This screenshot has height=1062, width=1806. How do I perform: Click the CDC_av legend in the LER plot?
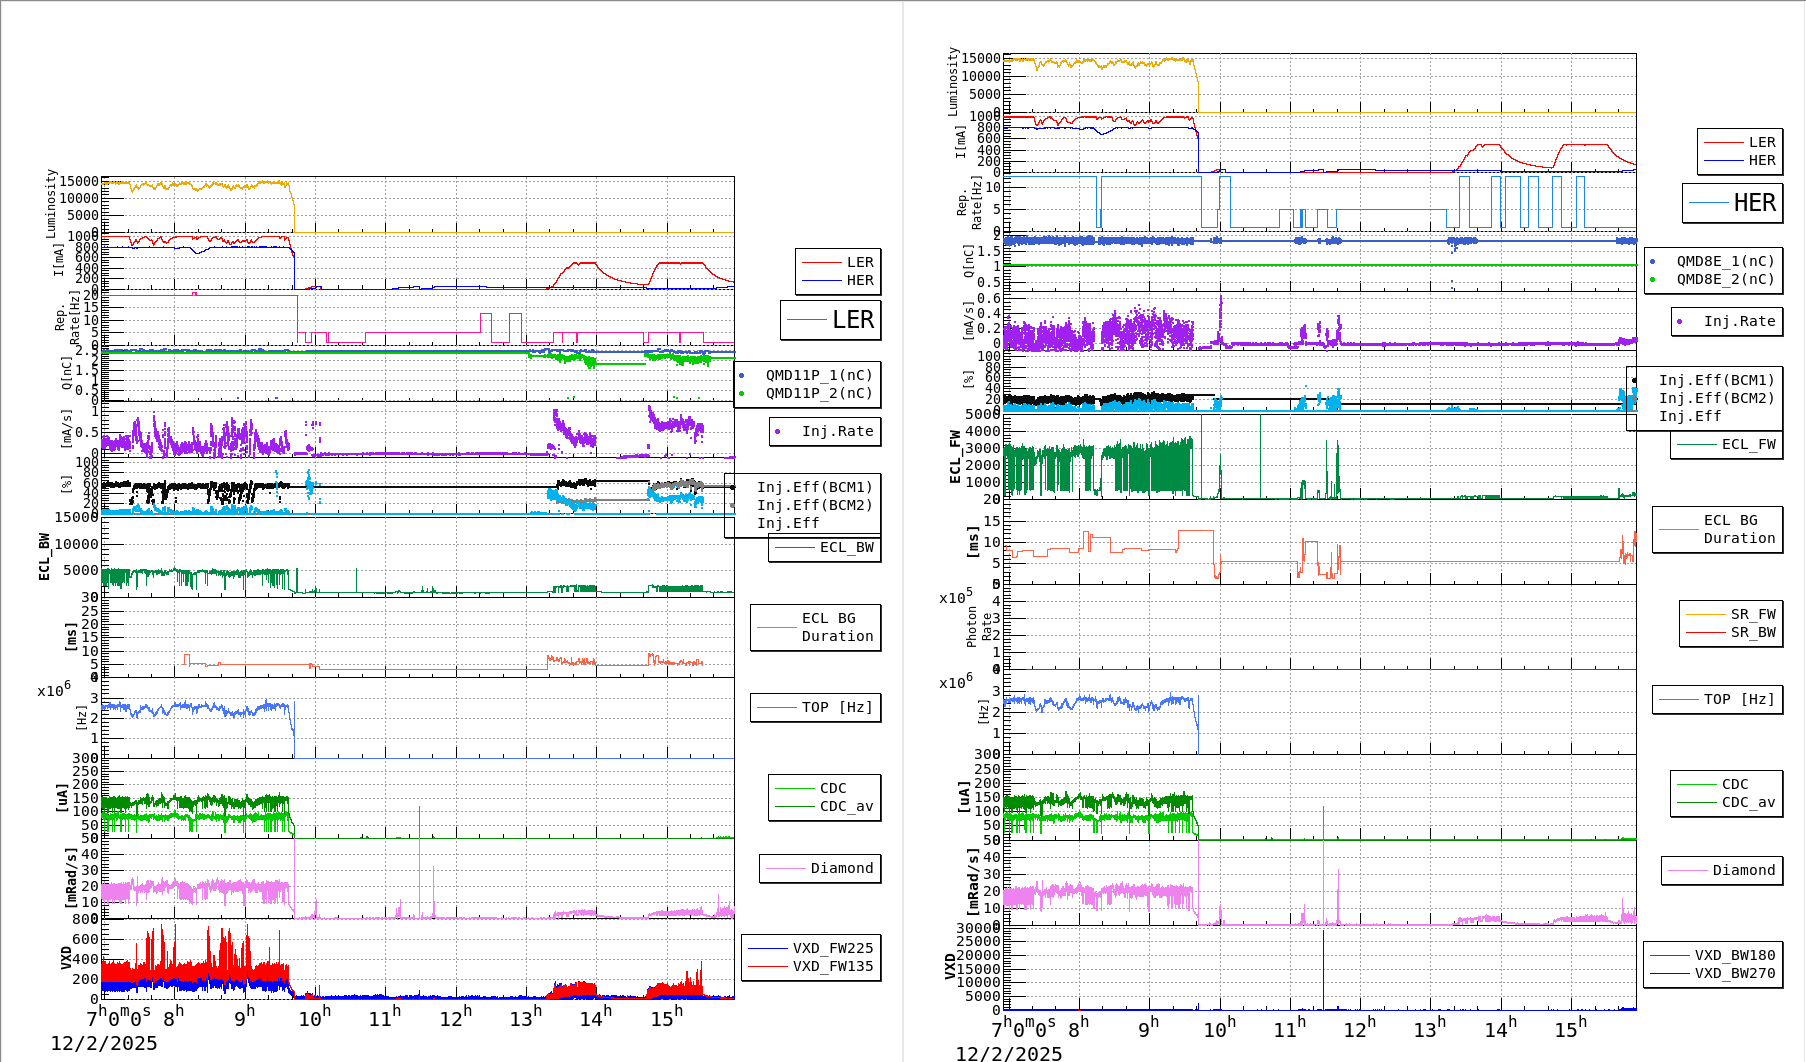click(x=846, y=806)
